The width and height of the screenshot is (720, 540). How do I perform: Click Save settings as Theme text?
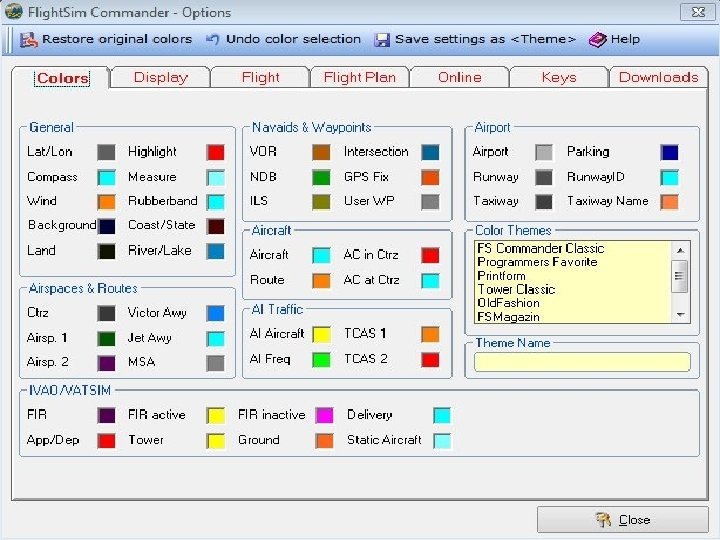(485, 39)
